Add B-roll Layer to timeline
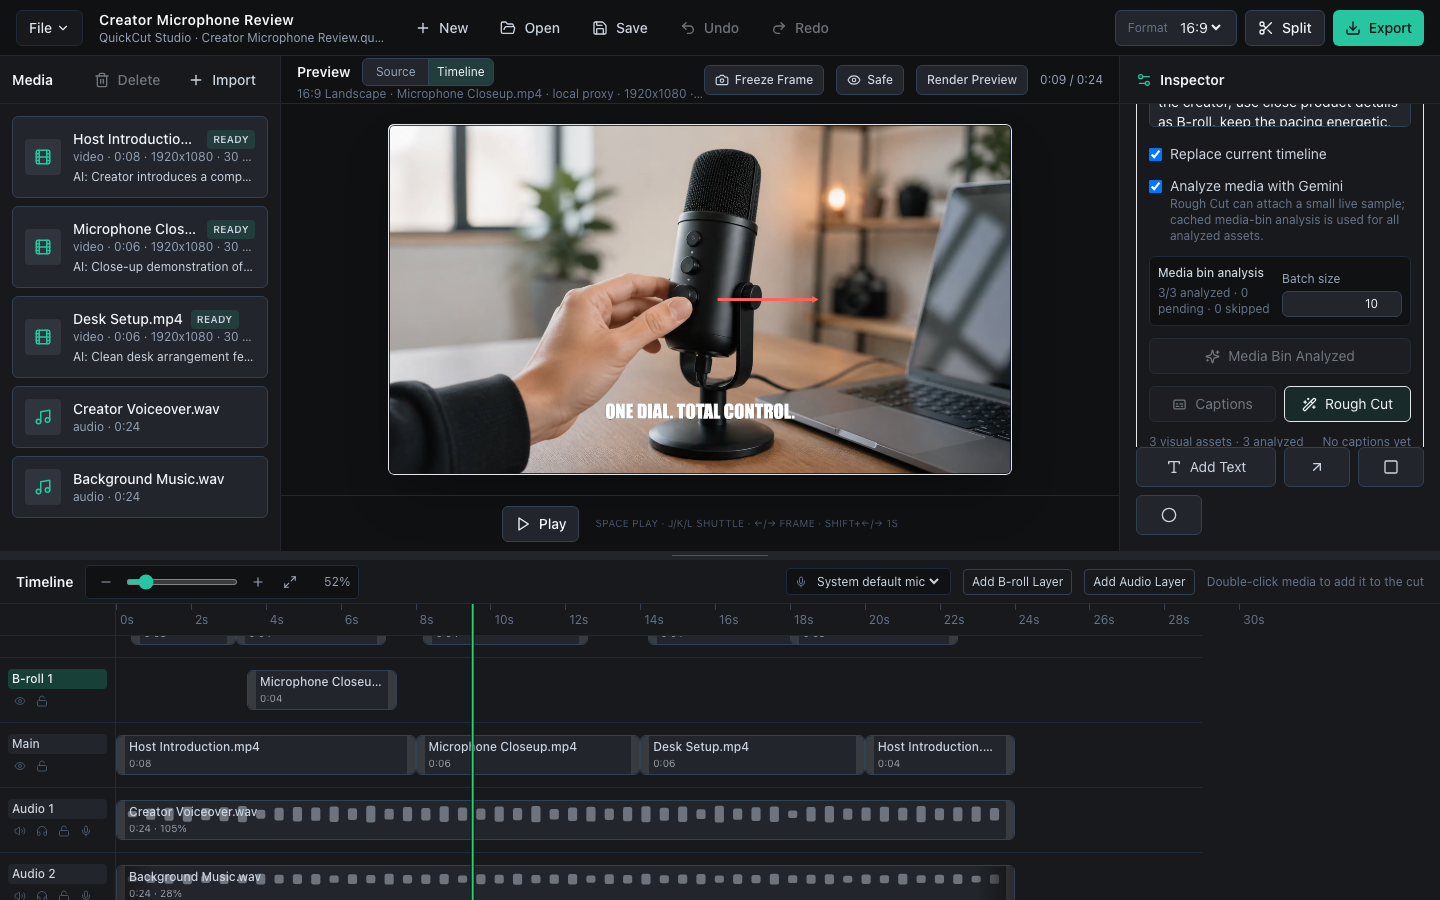1440x900 pixels. tap(1017, 582)
